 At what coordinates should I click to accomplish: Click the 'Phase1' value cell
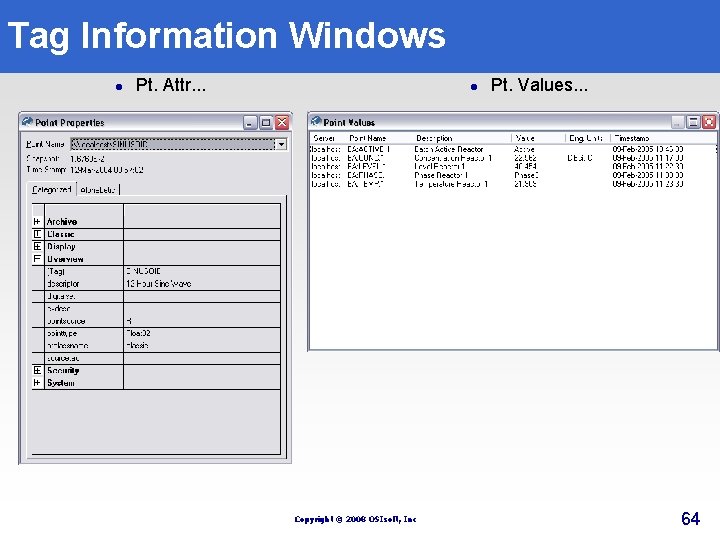click(526, 175)
